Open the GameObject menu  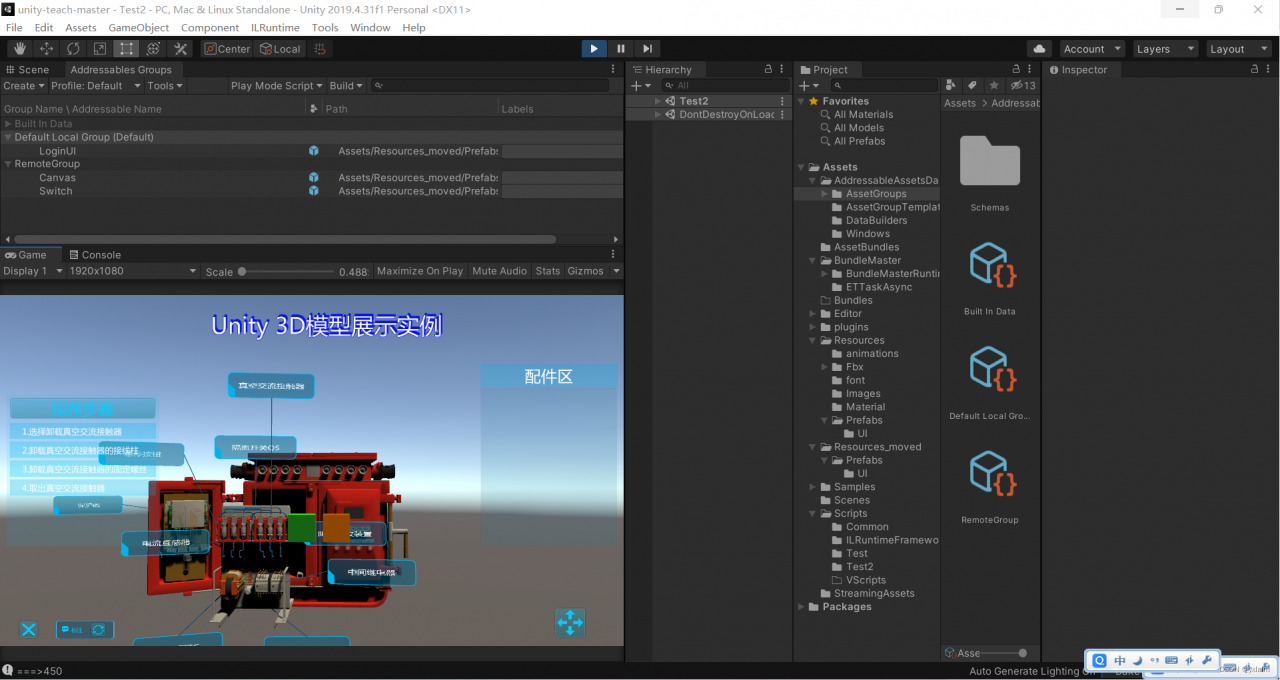138,28
